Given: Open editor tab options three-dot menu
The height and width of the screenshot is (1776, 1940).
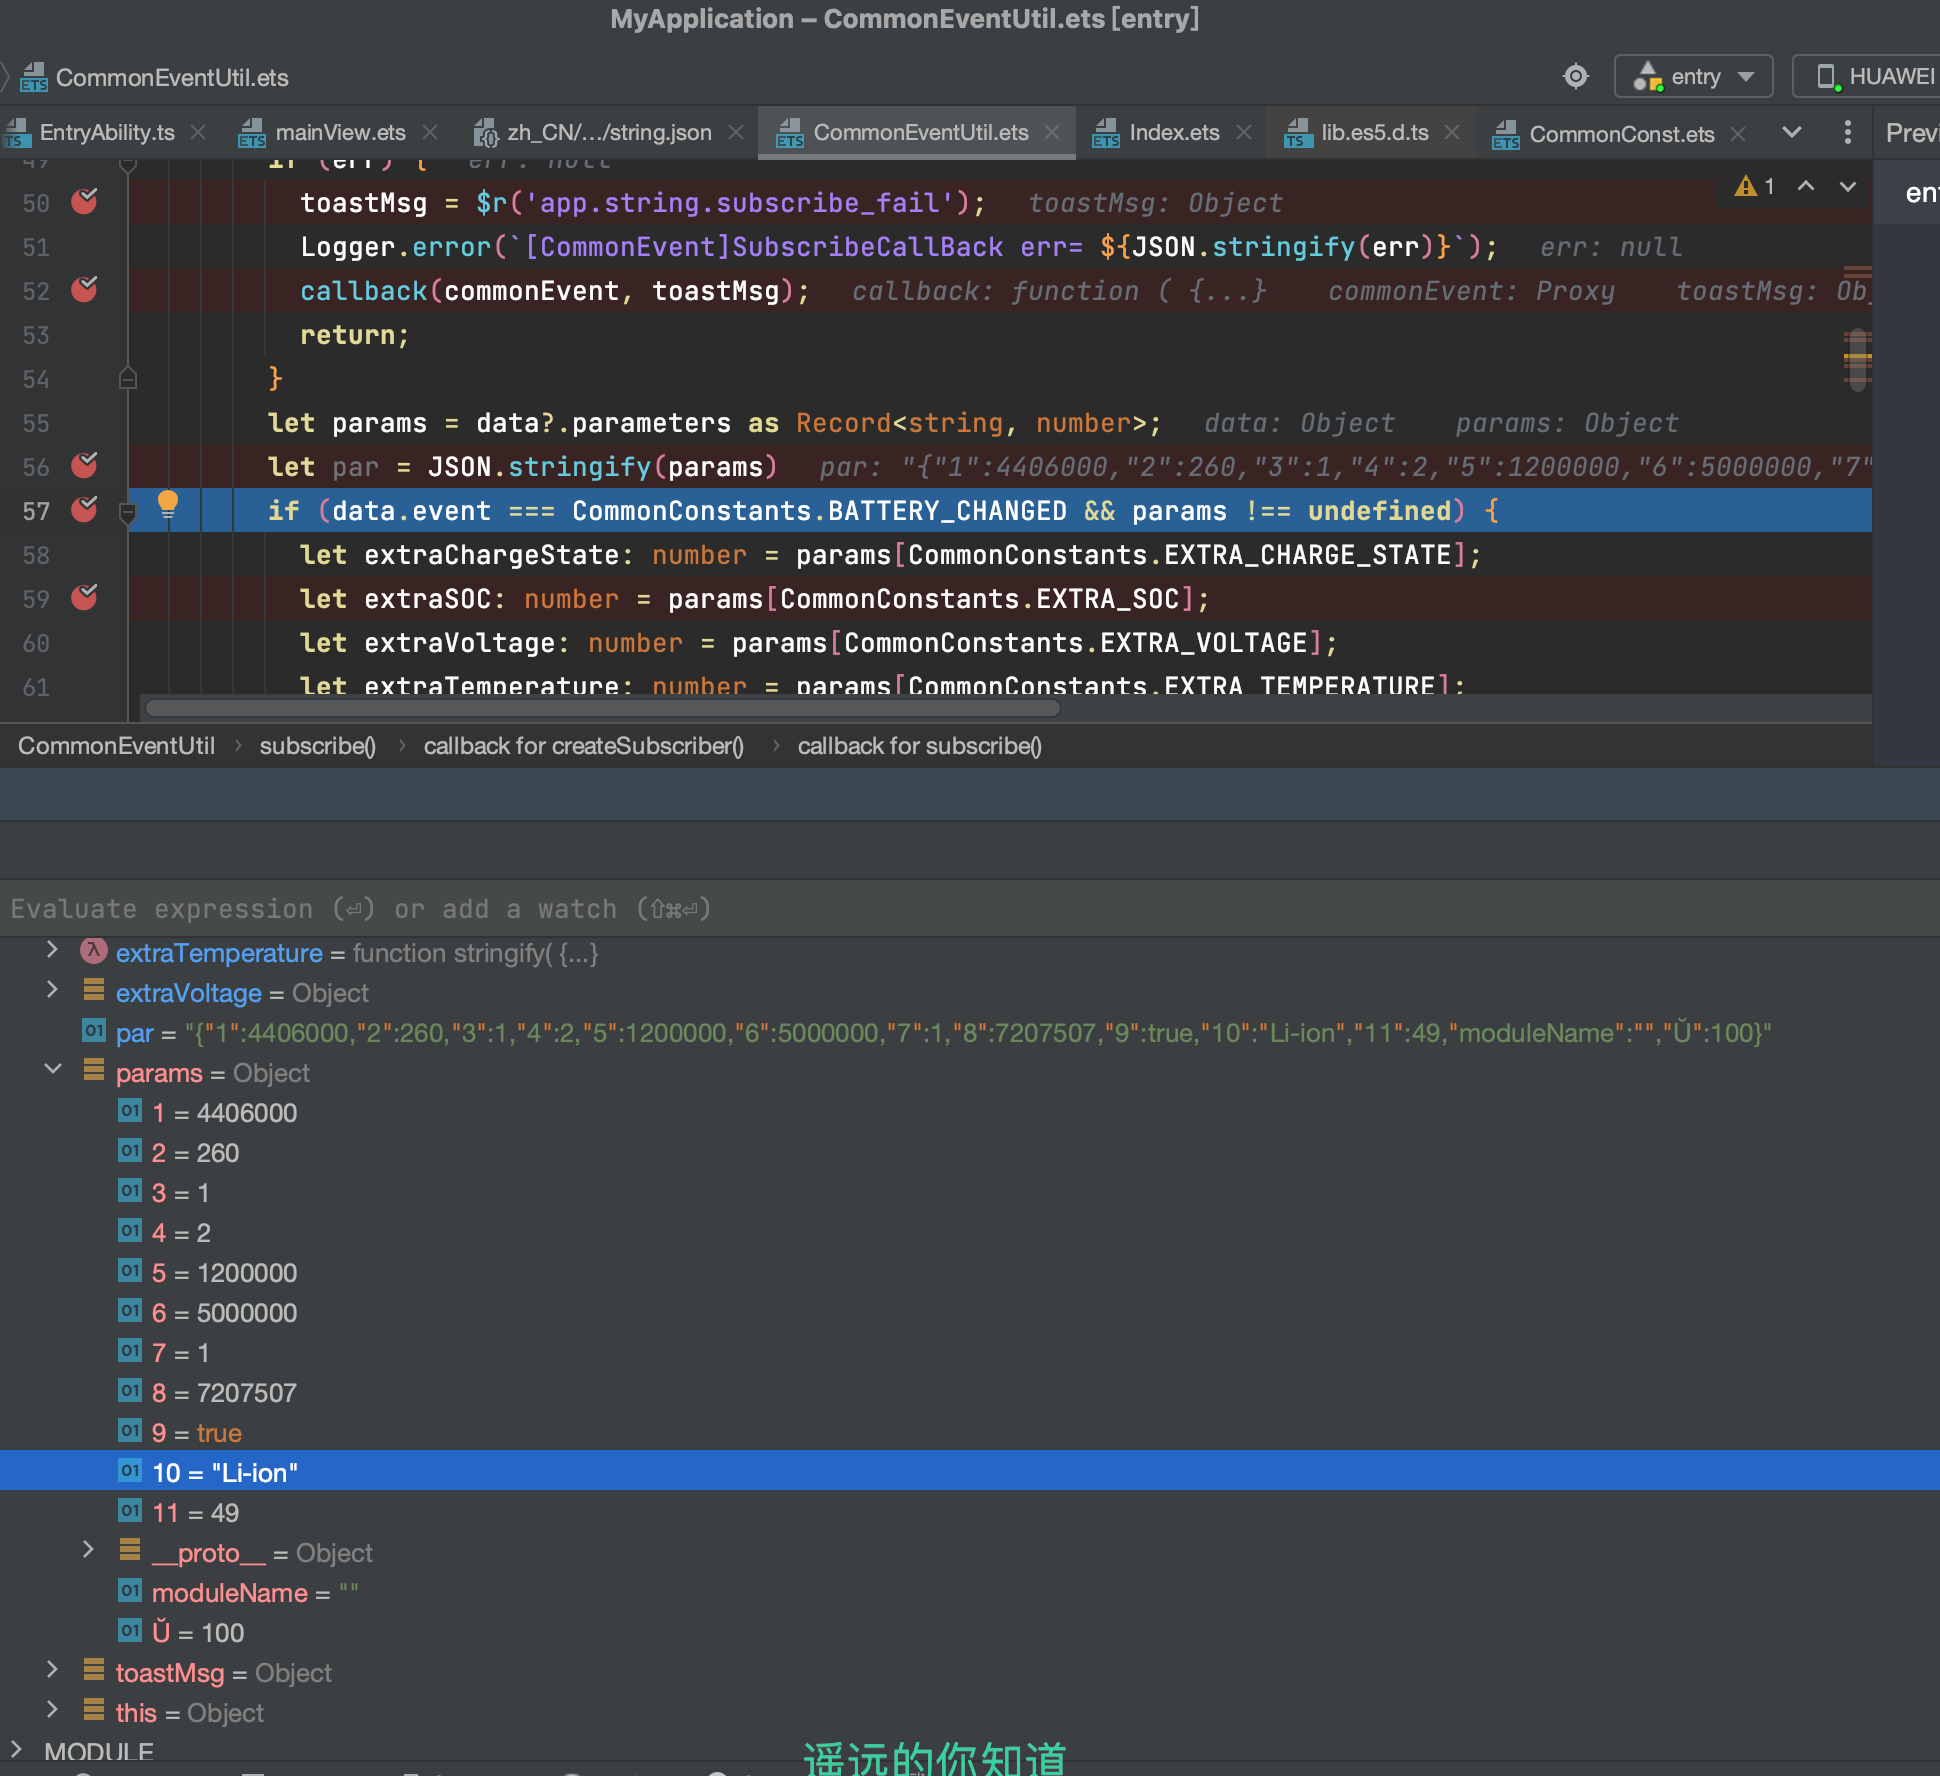Looking at the screenshot, I should [x=1848, y=132].
